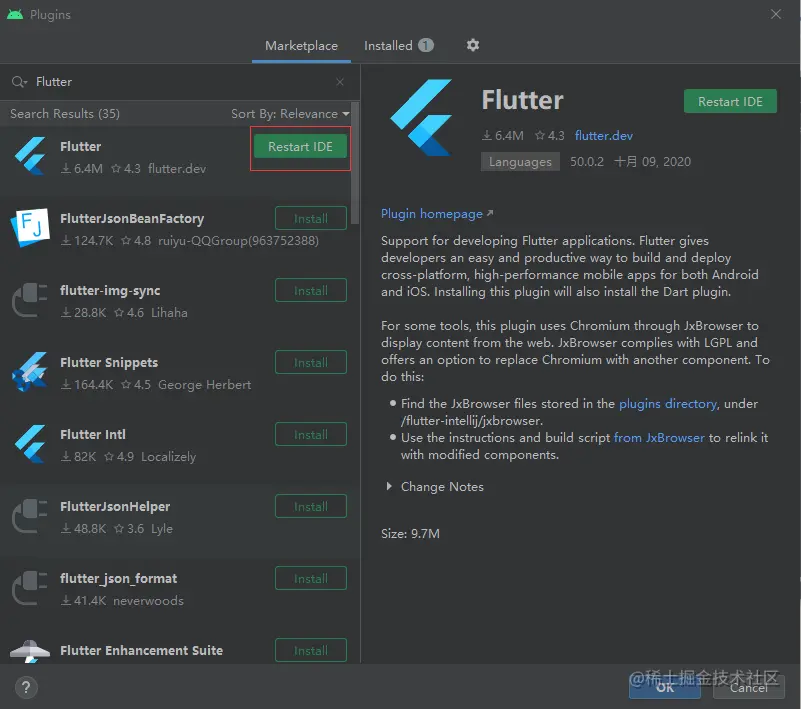Viewport: 801px width, 709px height.
Task: Click the Size: 9.7M text
Action: 410,534
